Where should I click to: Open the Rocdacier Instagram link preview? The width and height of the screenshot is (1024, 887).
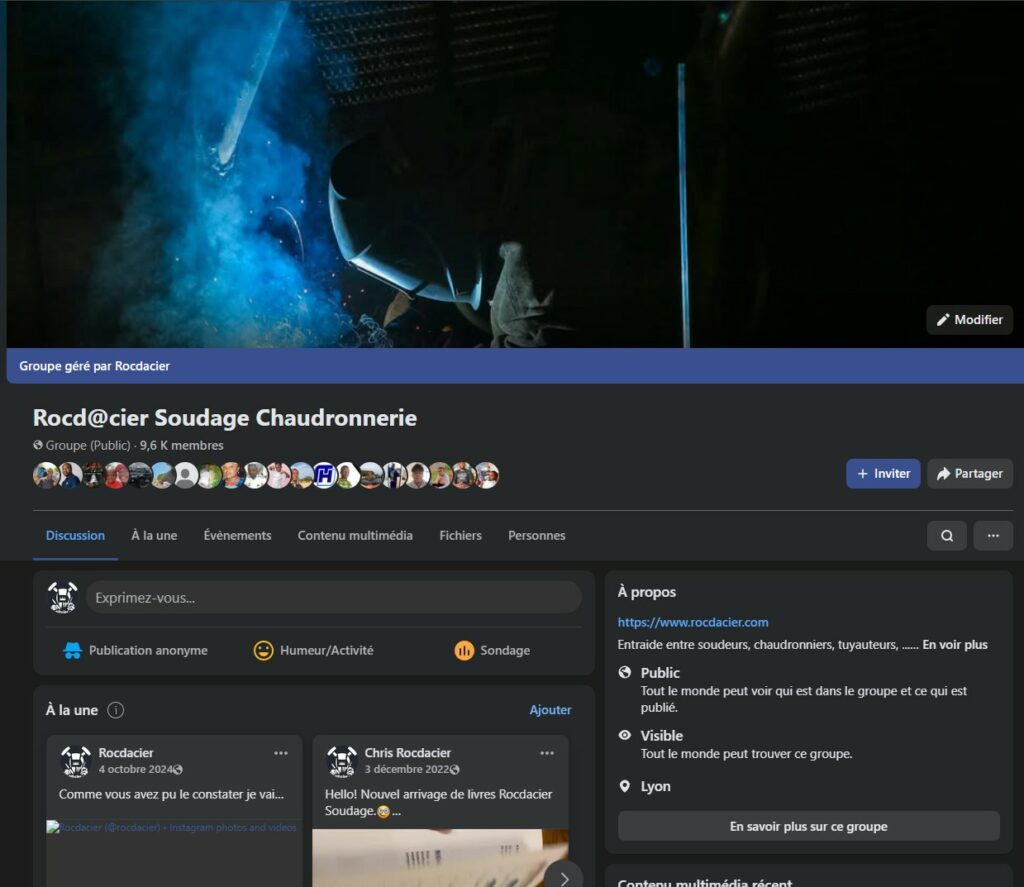point(174,852)
